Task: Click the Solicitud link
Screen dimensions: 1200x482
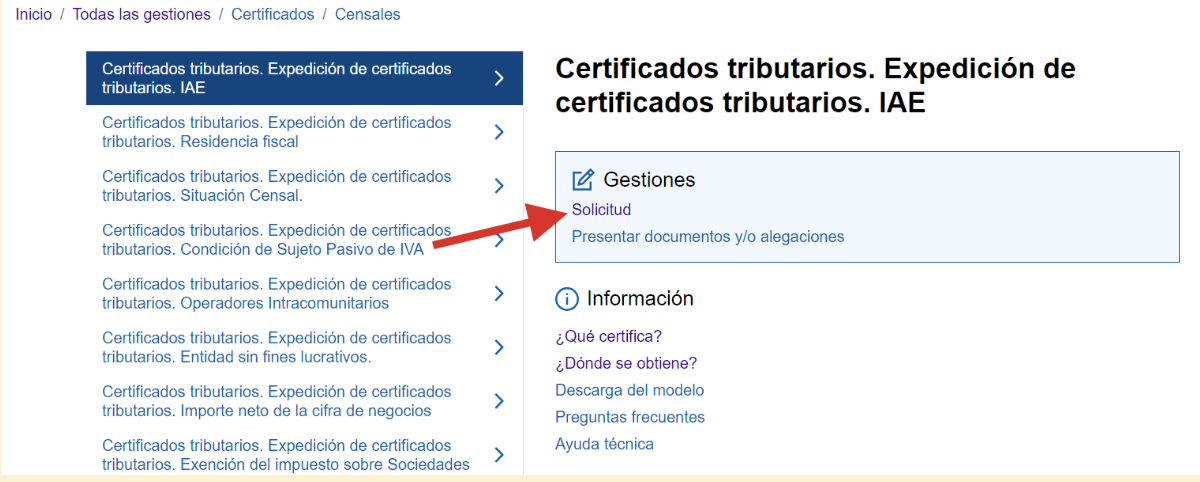Action: click(x=601, y=210)
